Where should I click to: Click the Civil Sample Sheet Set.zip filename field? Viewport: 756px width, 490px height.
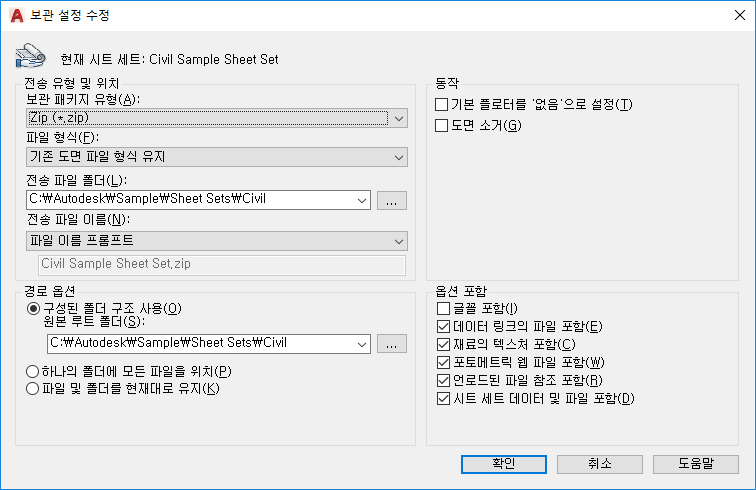(x=221, y=265)
